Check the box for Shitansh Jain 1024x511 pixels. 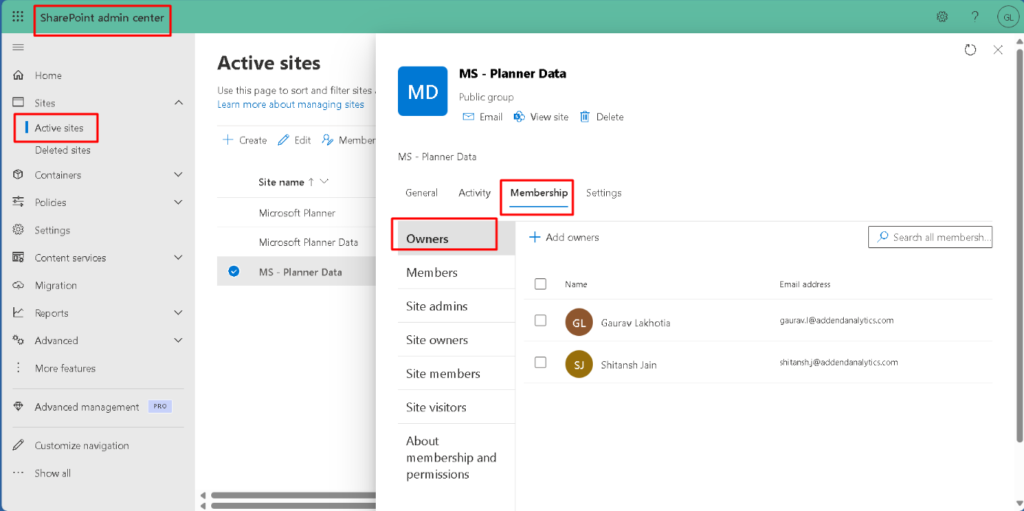coord(540,363)
